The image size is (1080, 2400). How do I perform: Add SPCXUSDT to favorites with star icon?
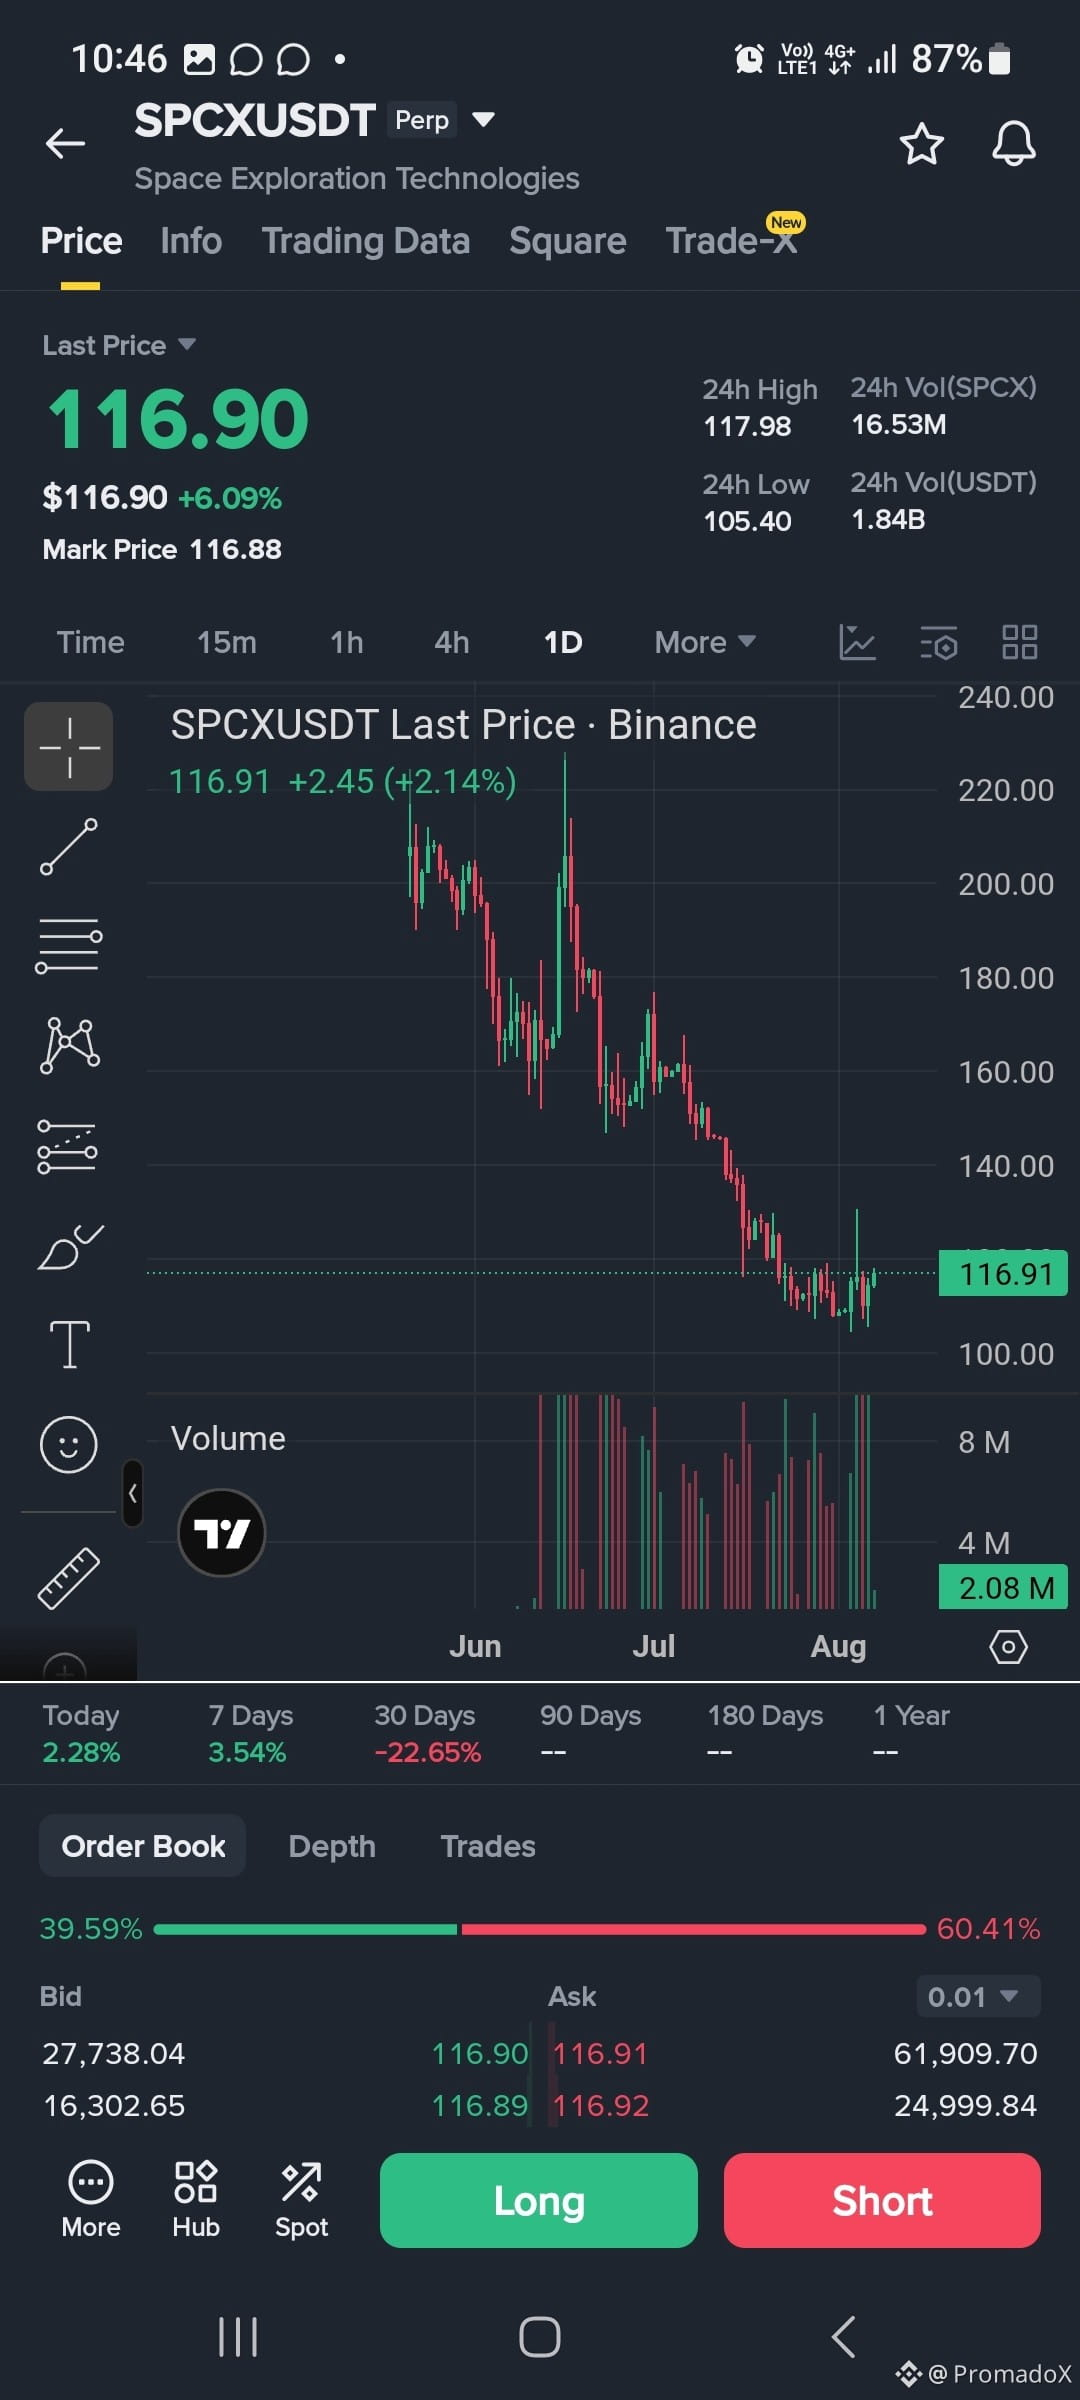[x=921, y=144]
